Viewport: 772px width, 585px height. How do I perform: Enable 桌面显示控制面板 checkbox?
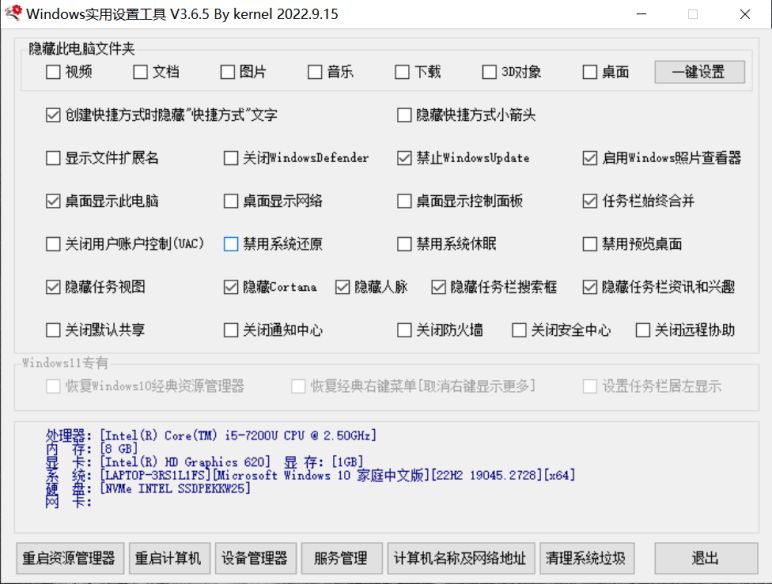(404, 201)
